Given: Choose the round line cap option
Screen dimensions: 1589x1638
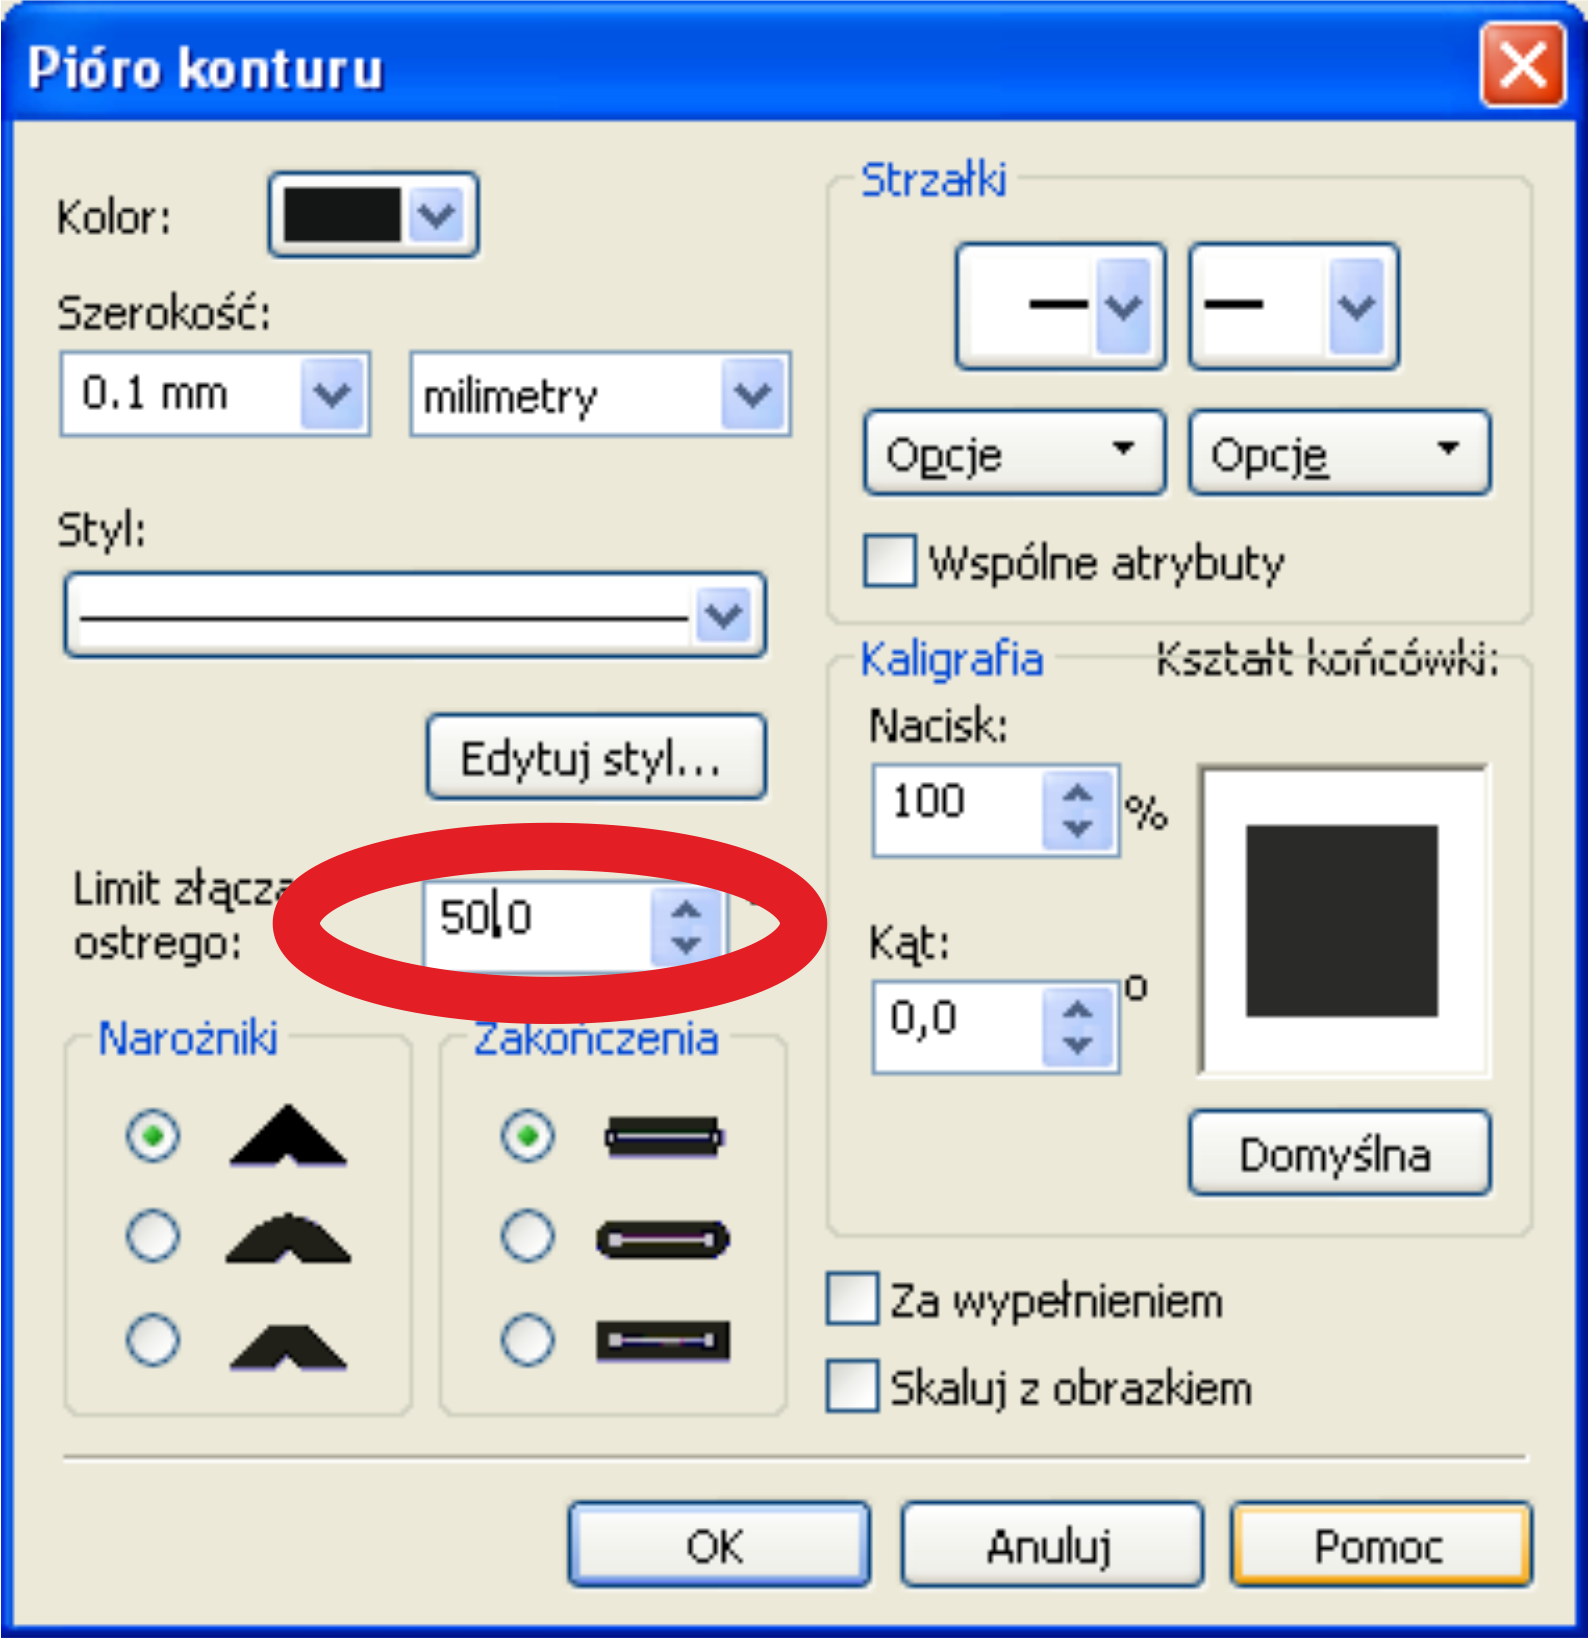Looking at the screenshot, I should click(528, 1236).
